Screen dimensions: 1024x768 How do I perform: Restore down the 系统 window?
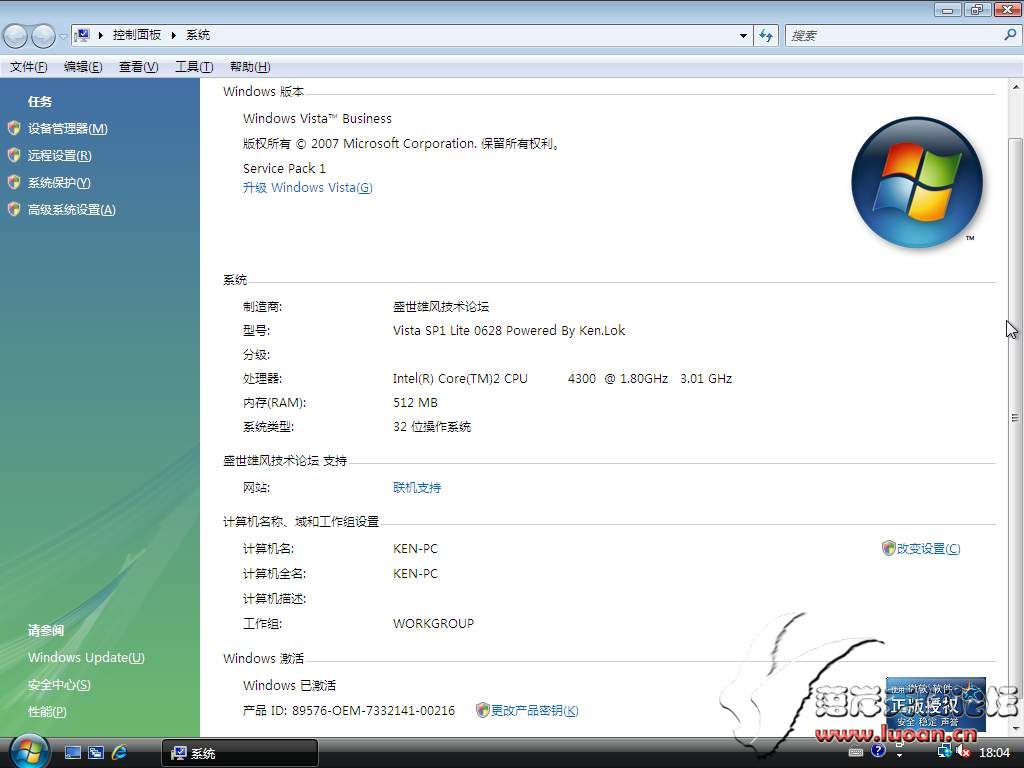(976, 9)
